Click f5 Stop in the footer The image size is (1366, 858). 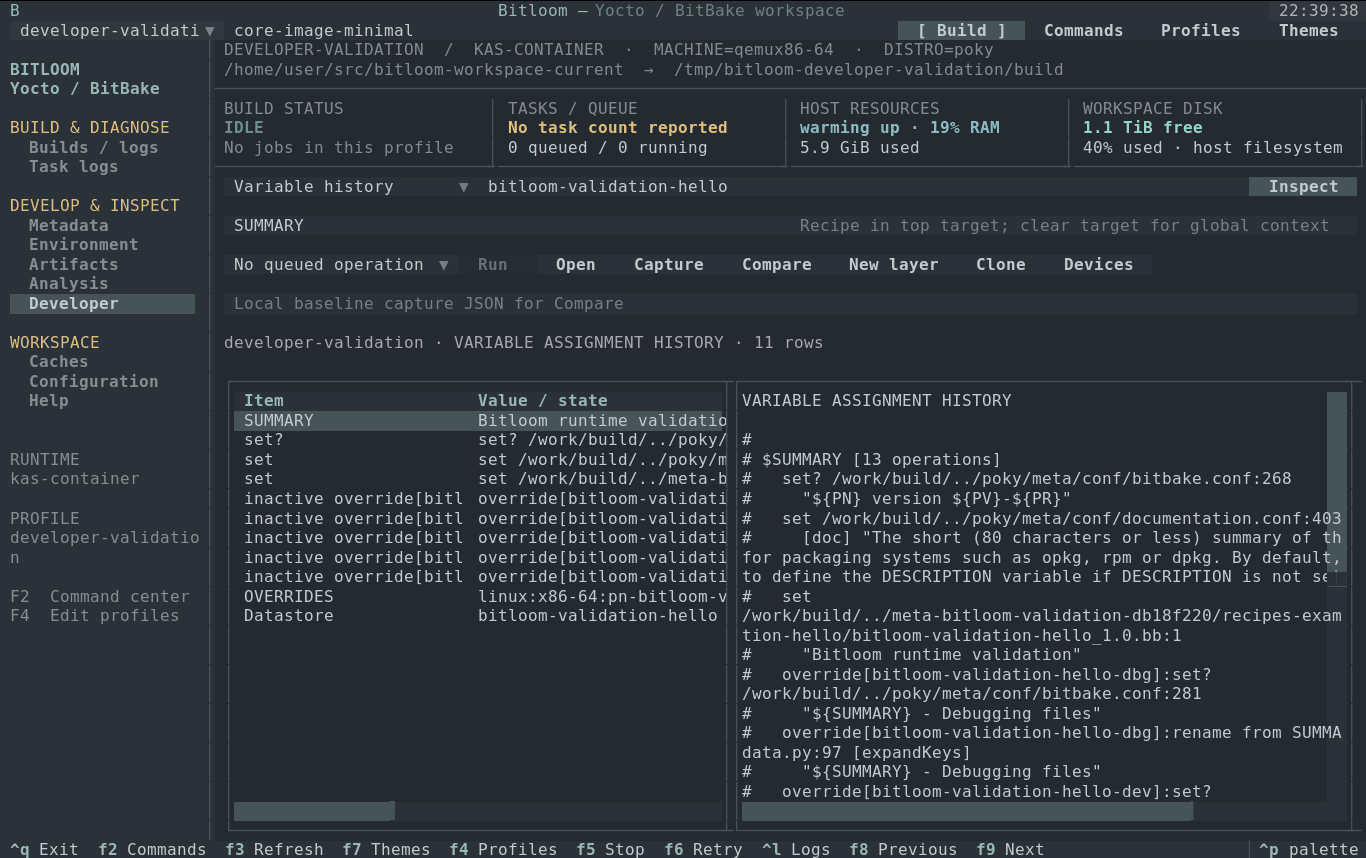click(x=610, y=850)
